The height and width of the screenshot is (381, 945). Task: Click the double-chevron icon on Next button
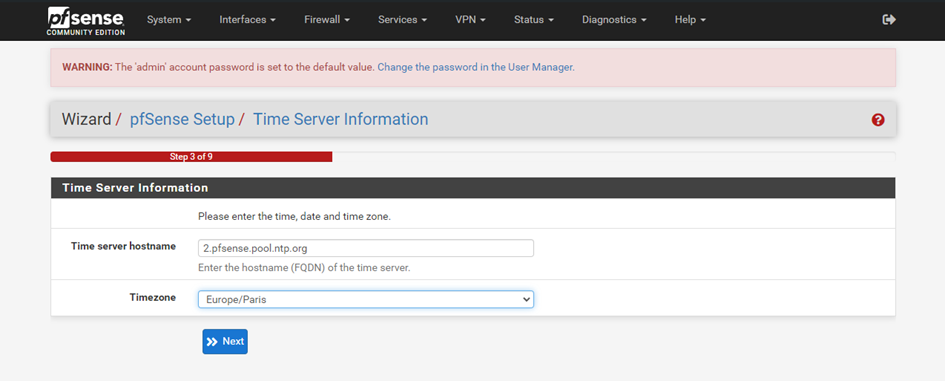click(x=212, y=342)
